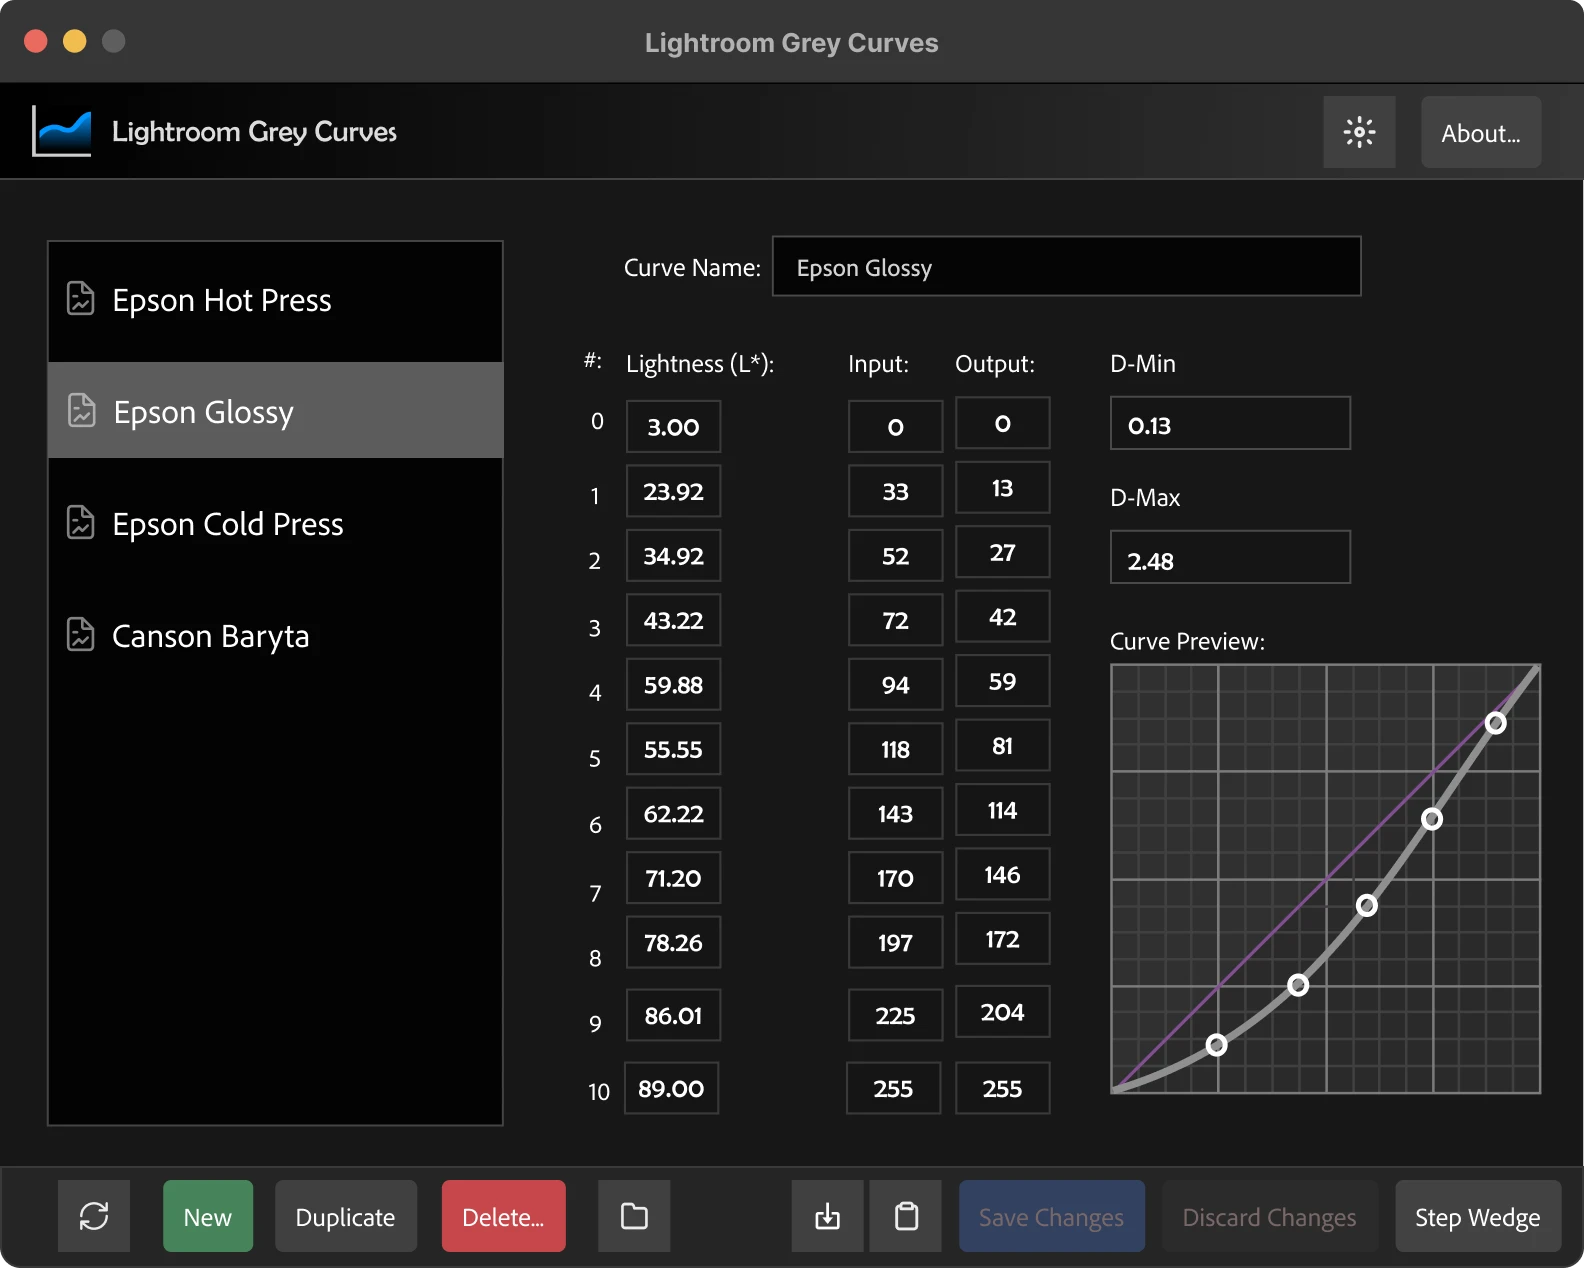Click input field showing 143
The height and width of the screenshot is (1268, 1584).
895,814
